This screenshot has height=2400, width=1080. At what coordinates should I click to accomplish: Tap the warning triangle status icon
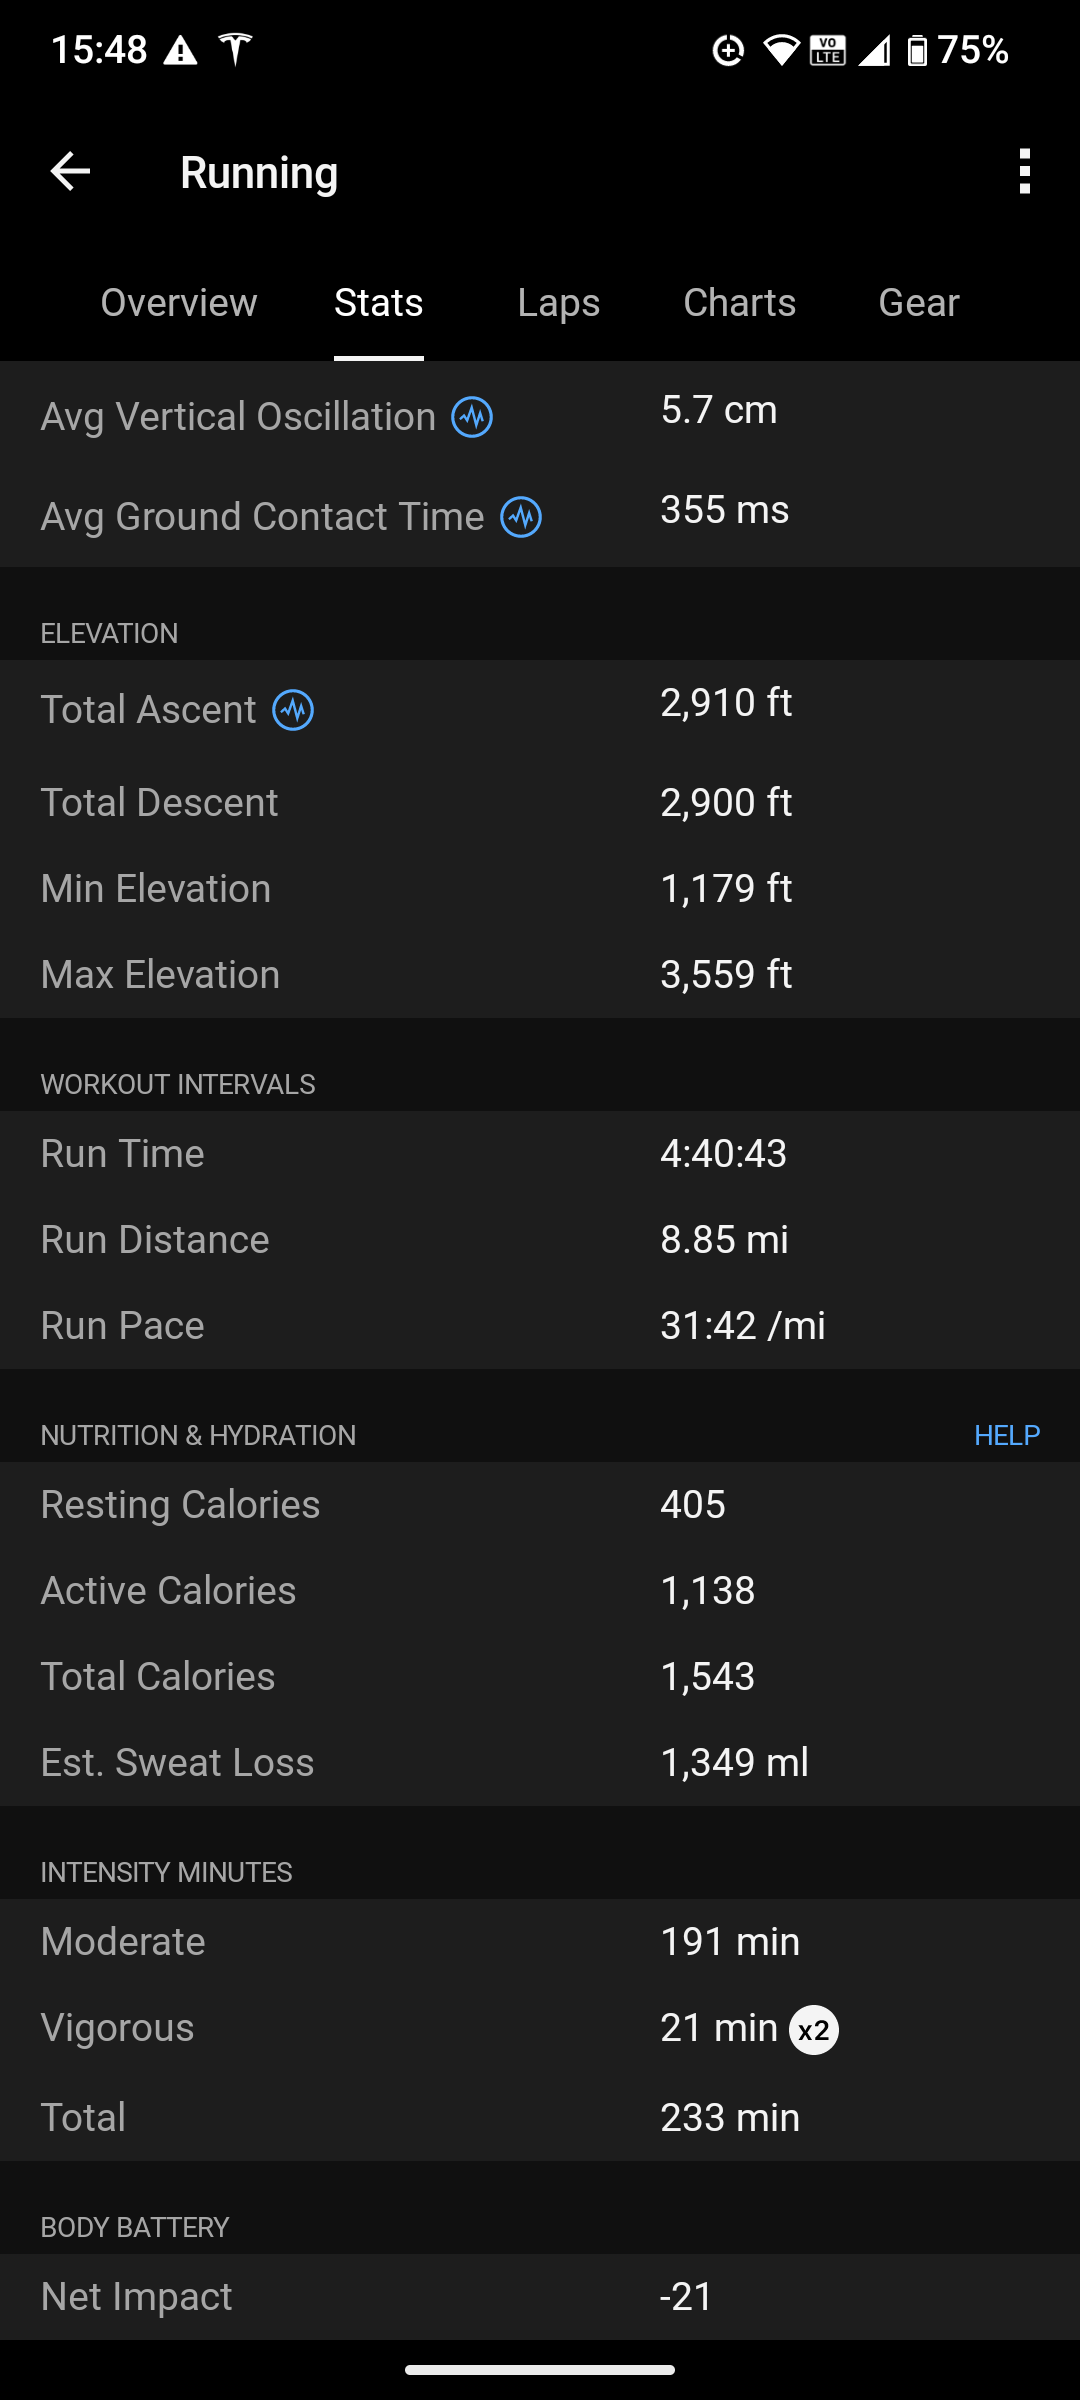click(181, 50)
